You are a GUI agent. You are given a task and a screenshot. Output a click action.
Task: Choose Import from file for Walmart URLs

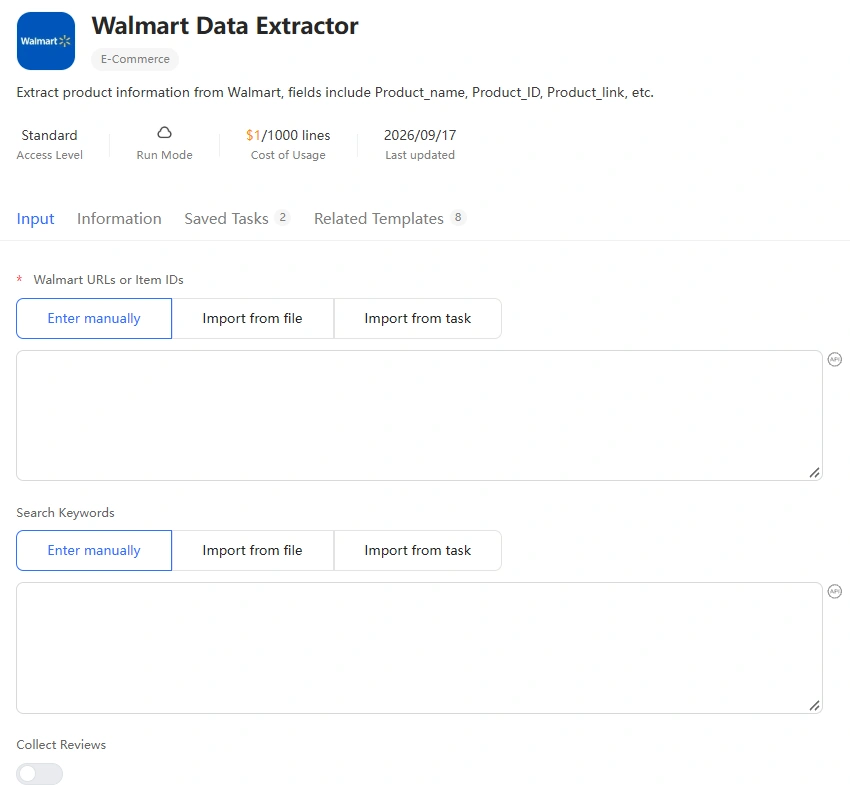coord(252,318)
